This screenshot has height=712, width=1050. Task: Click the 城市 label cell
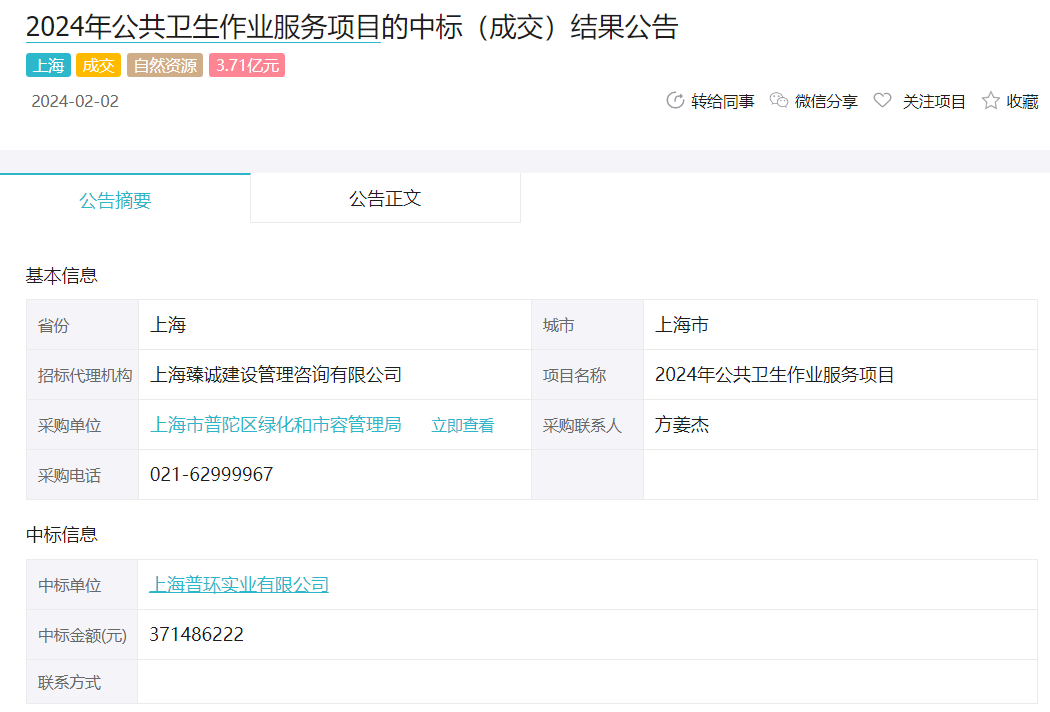[x=587, y=325]
